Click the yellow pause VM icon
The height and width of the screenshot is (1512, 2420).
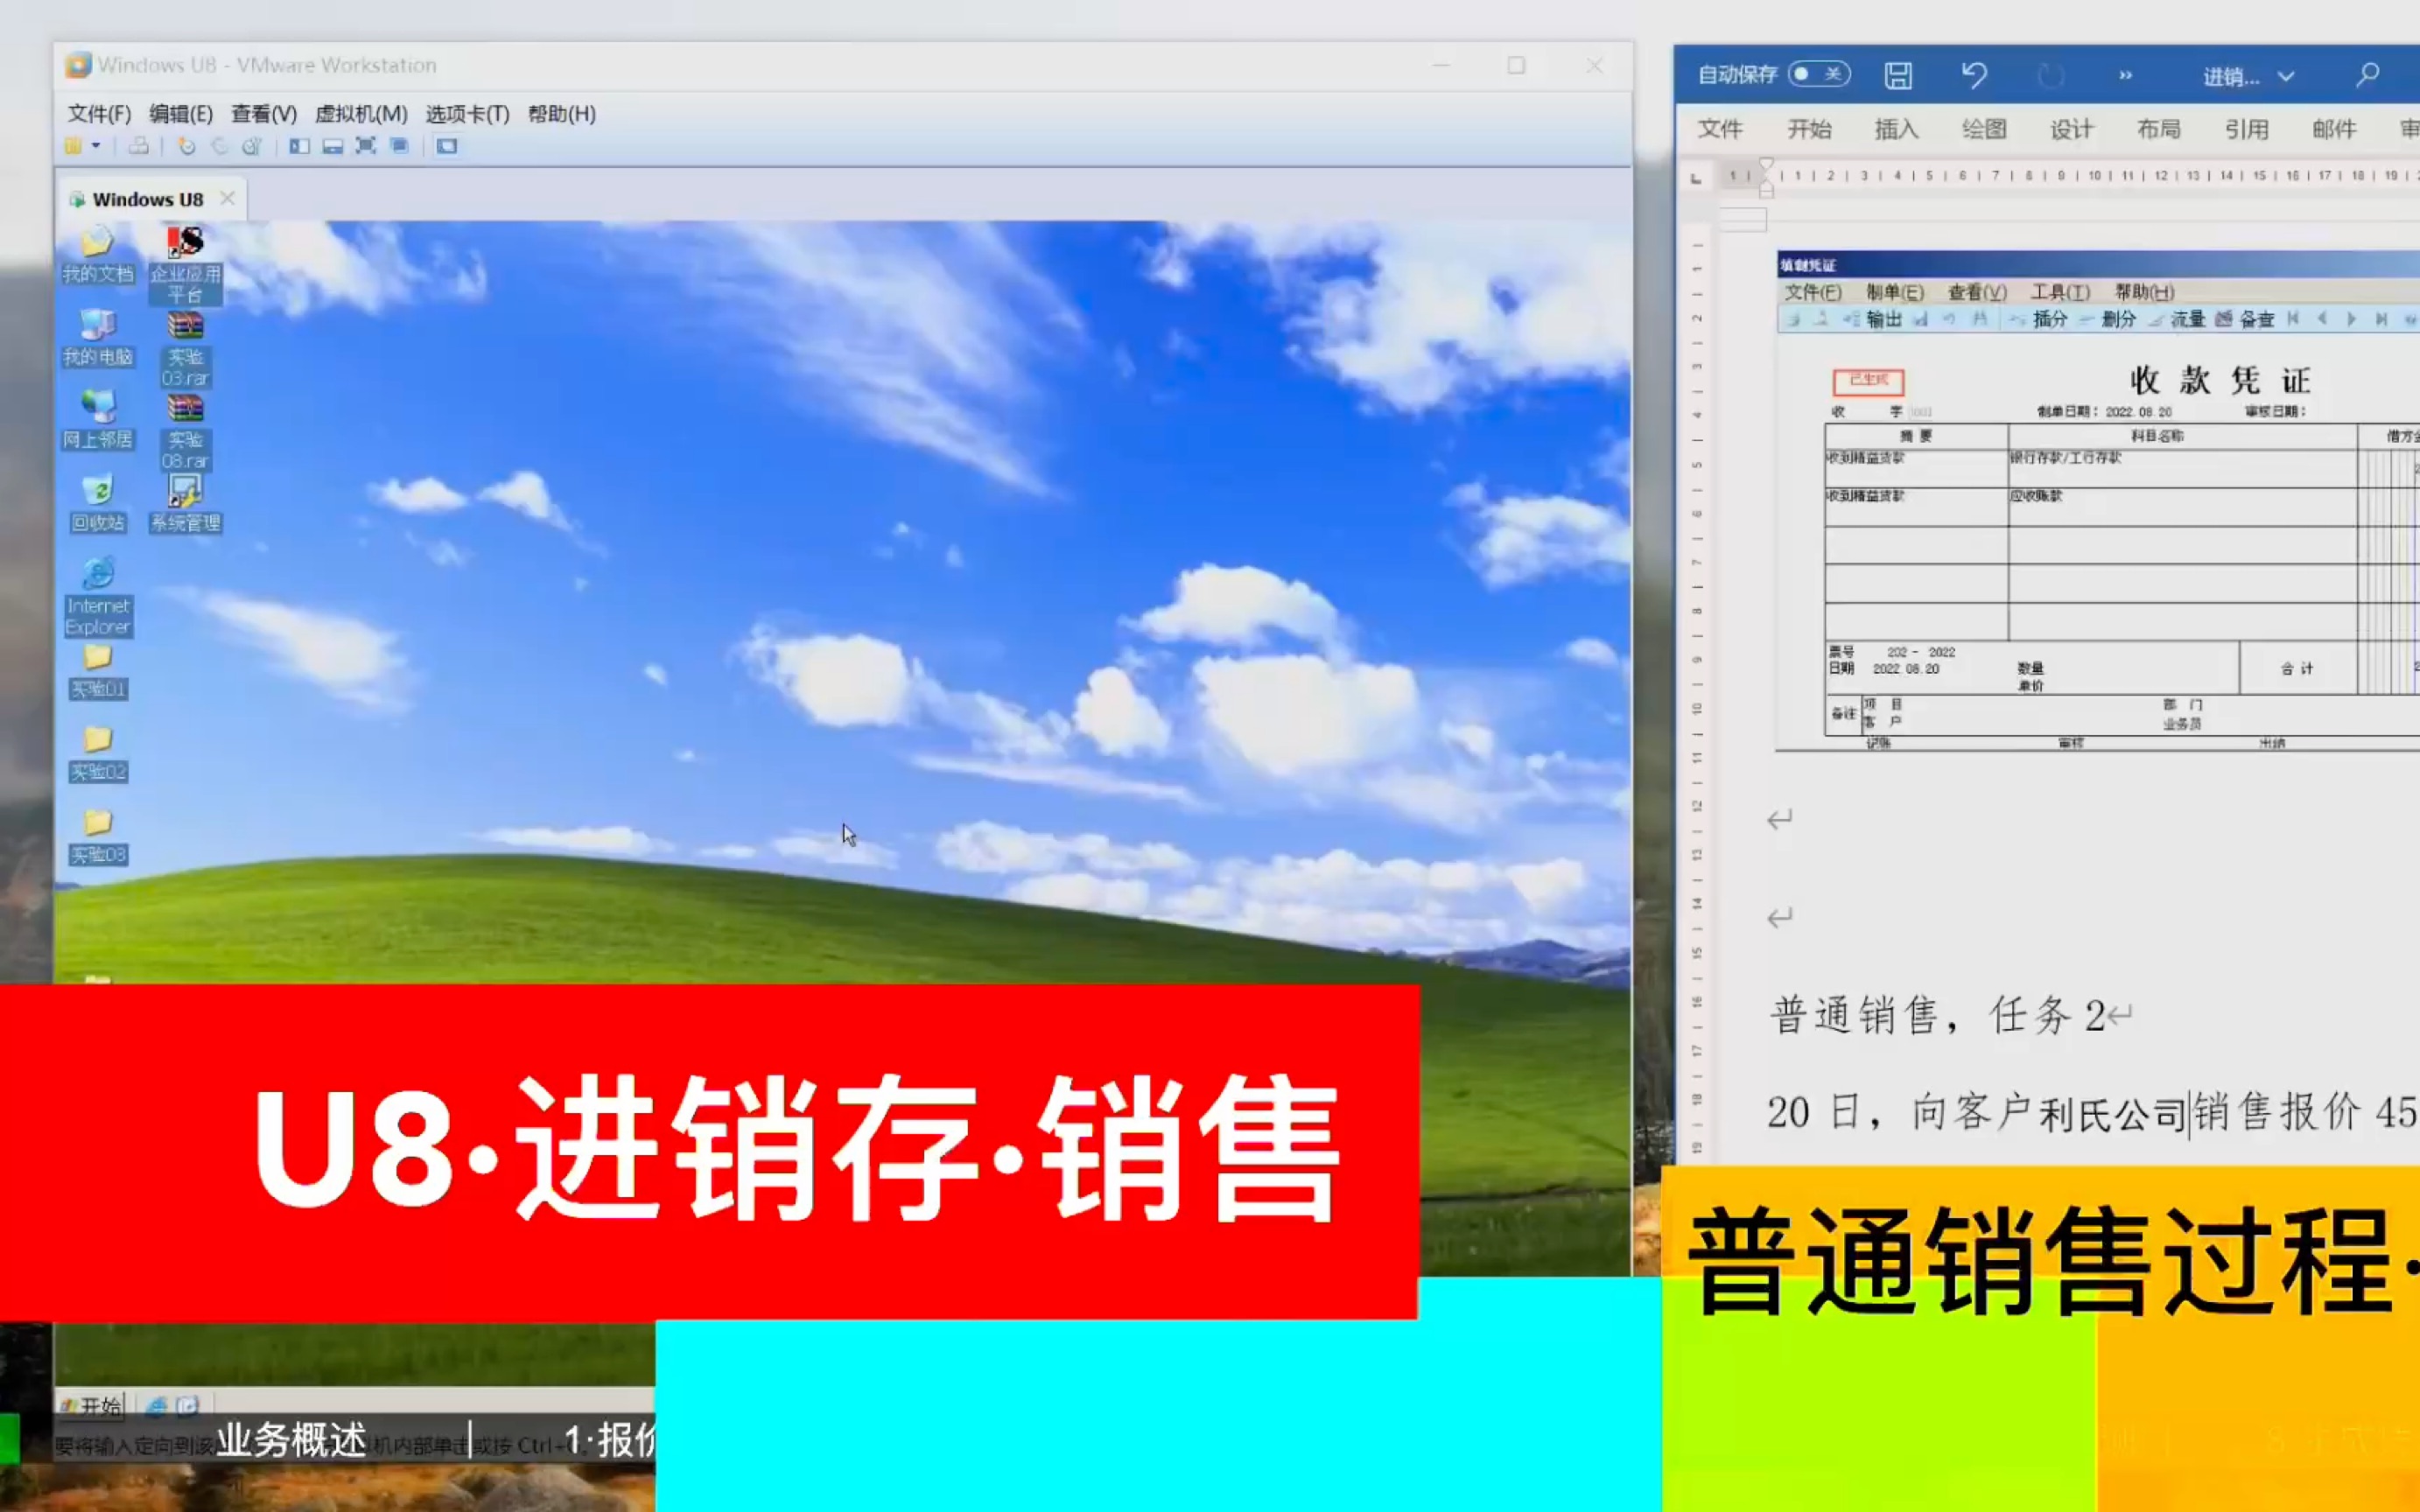73,146
